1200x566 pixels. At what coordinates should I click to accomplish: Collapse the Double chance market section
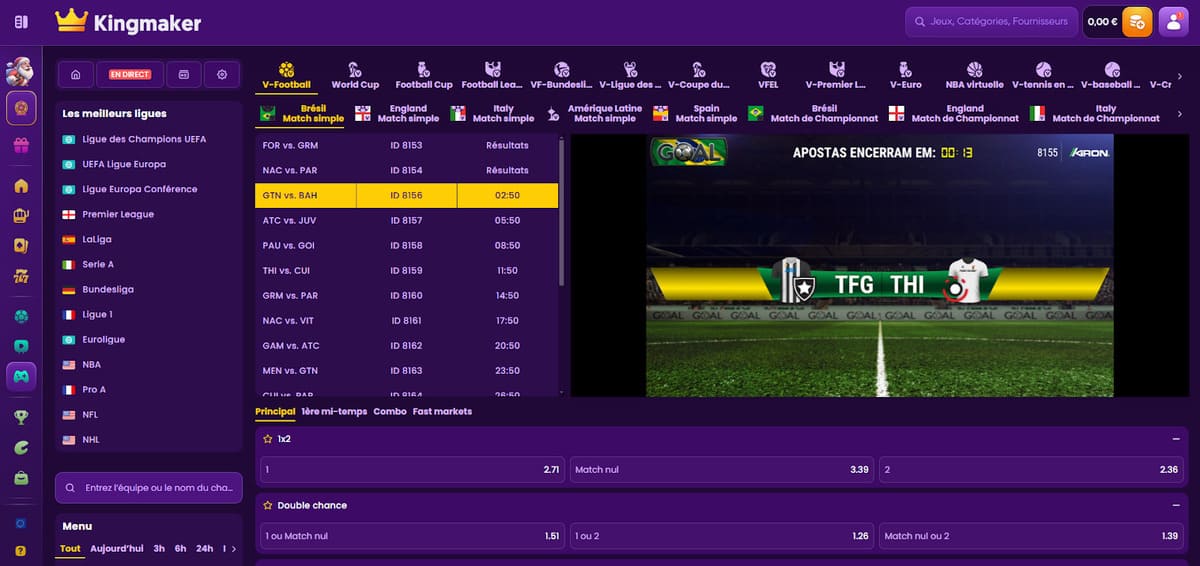coord(1176,506)
